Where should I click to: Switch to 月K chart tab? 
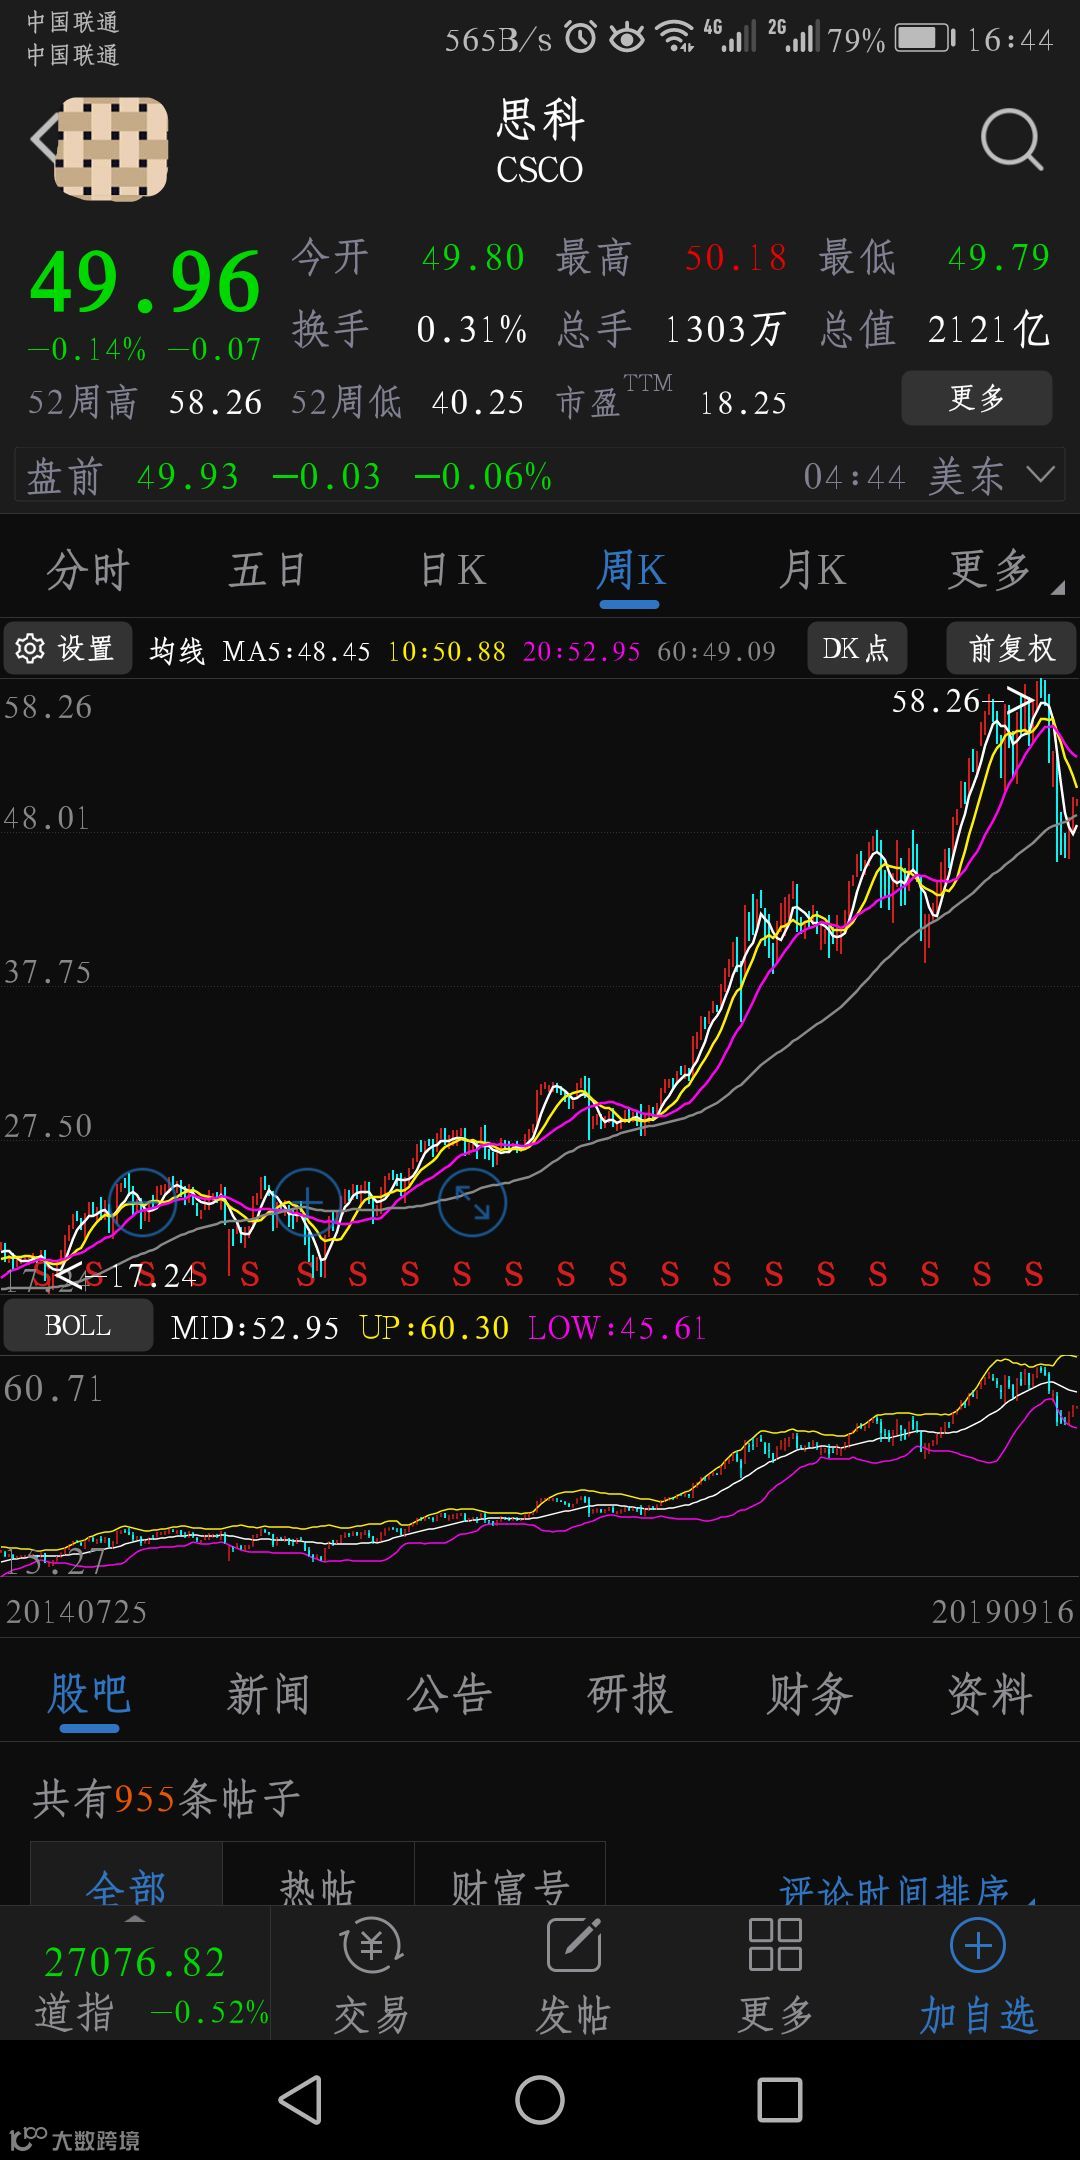tap(812, 570)
